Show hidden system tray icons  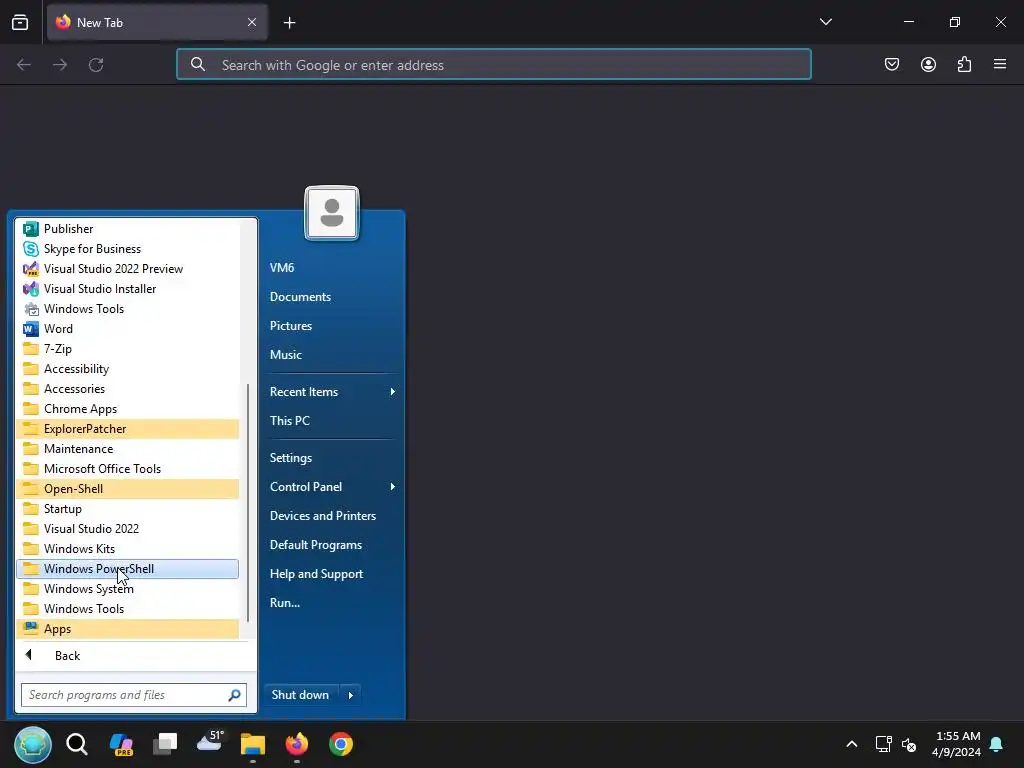click(x=852, y=744)
